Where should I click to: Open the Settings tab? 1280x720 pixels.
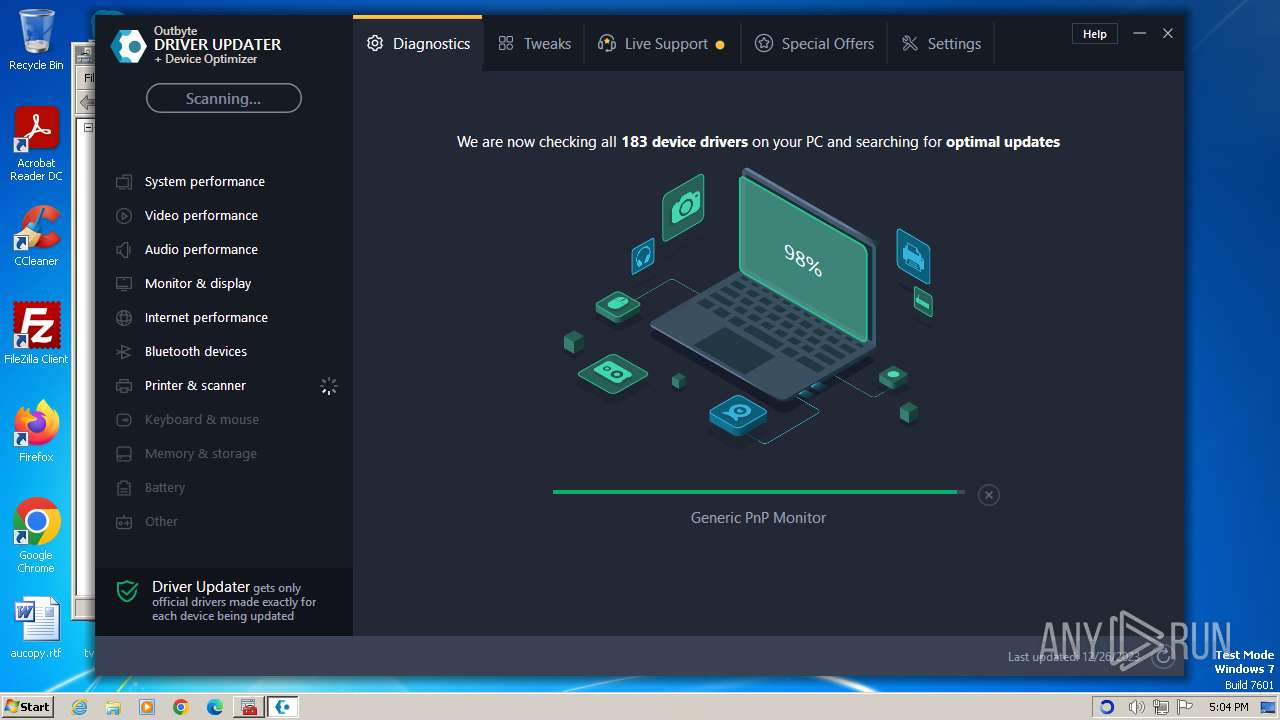[941, 44]
